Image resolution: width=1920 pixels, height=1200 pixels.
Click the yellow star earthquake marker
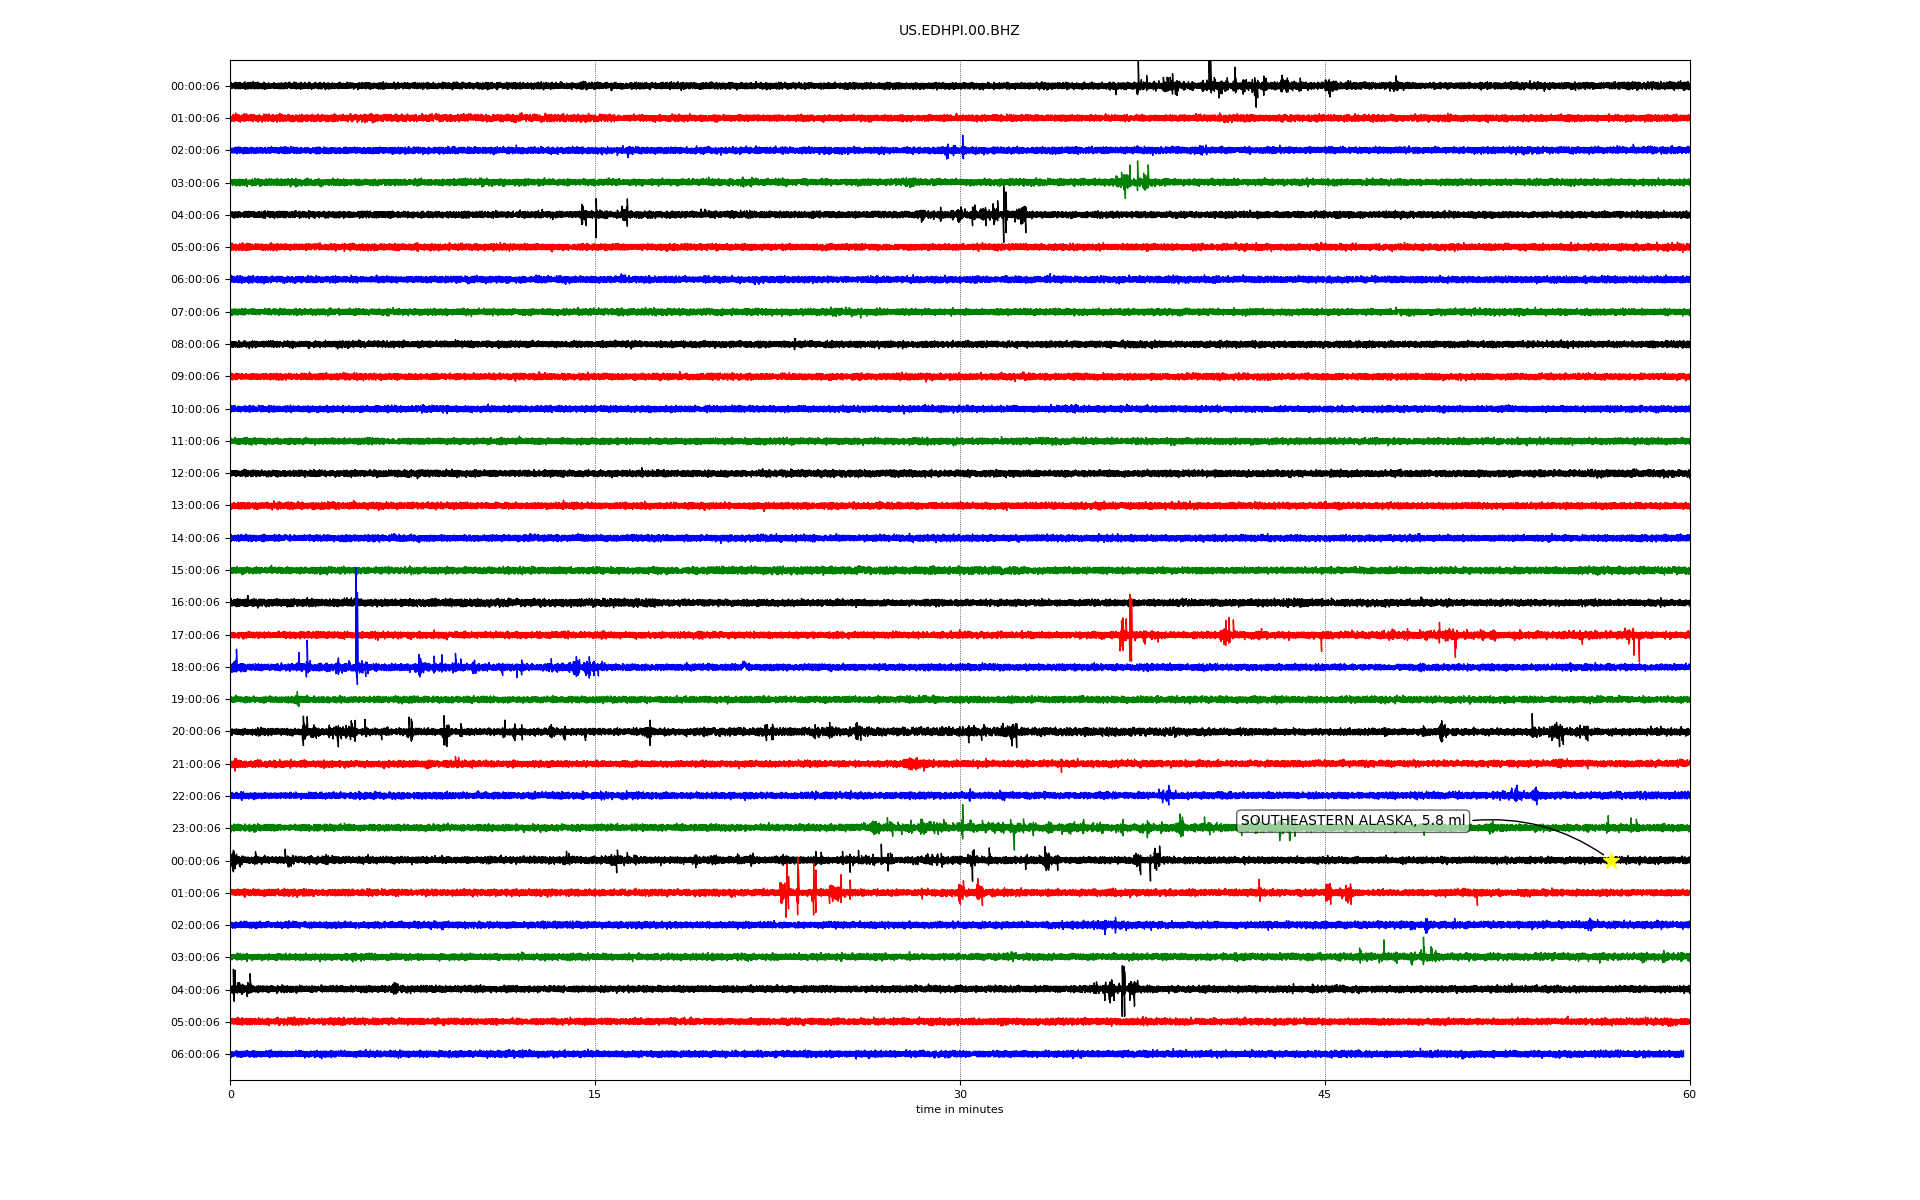[x=1611, y=861]
